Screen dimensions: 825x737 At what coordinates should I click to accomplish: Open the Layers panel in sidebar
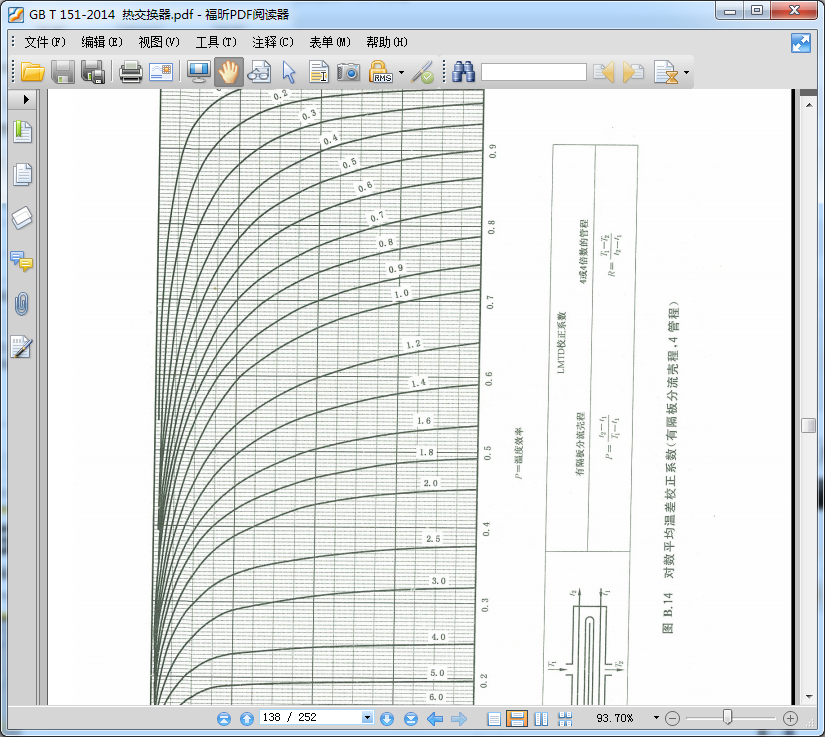tap(22, 218)
